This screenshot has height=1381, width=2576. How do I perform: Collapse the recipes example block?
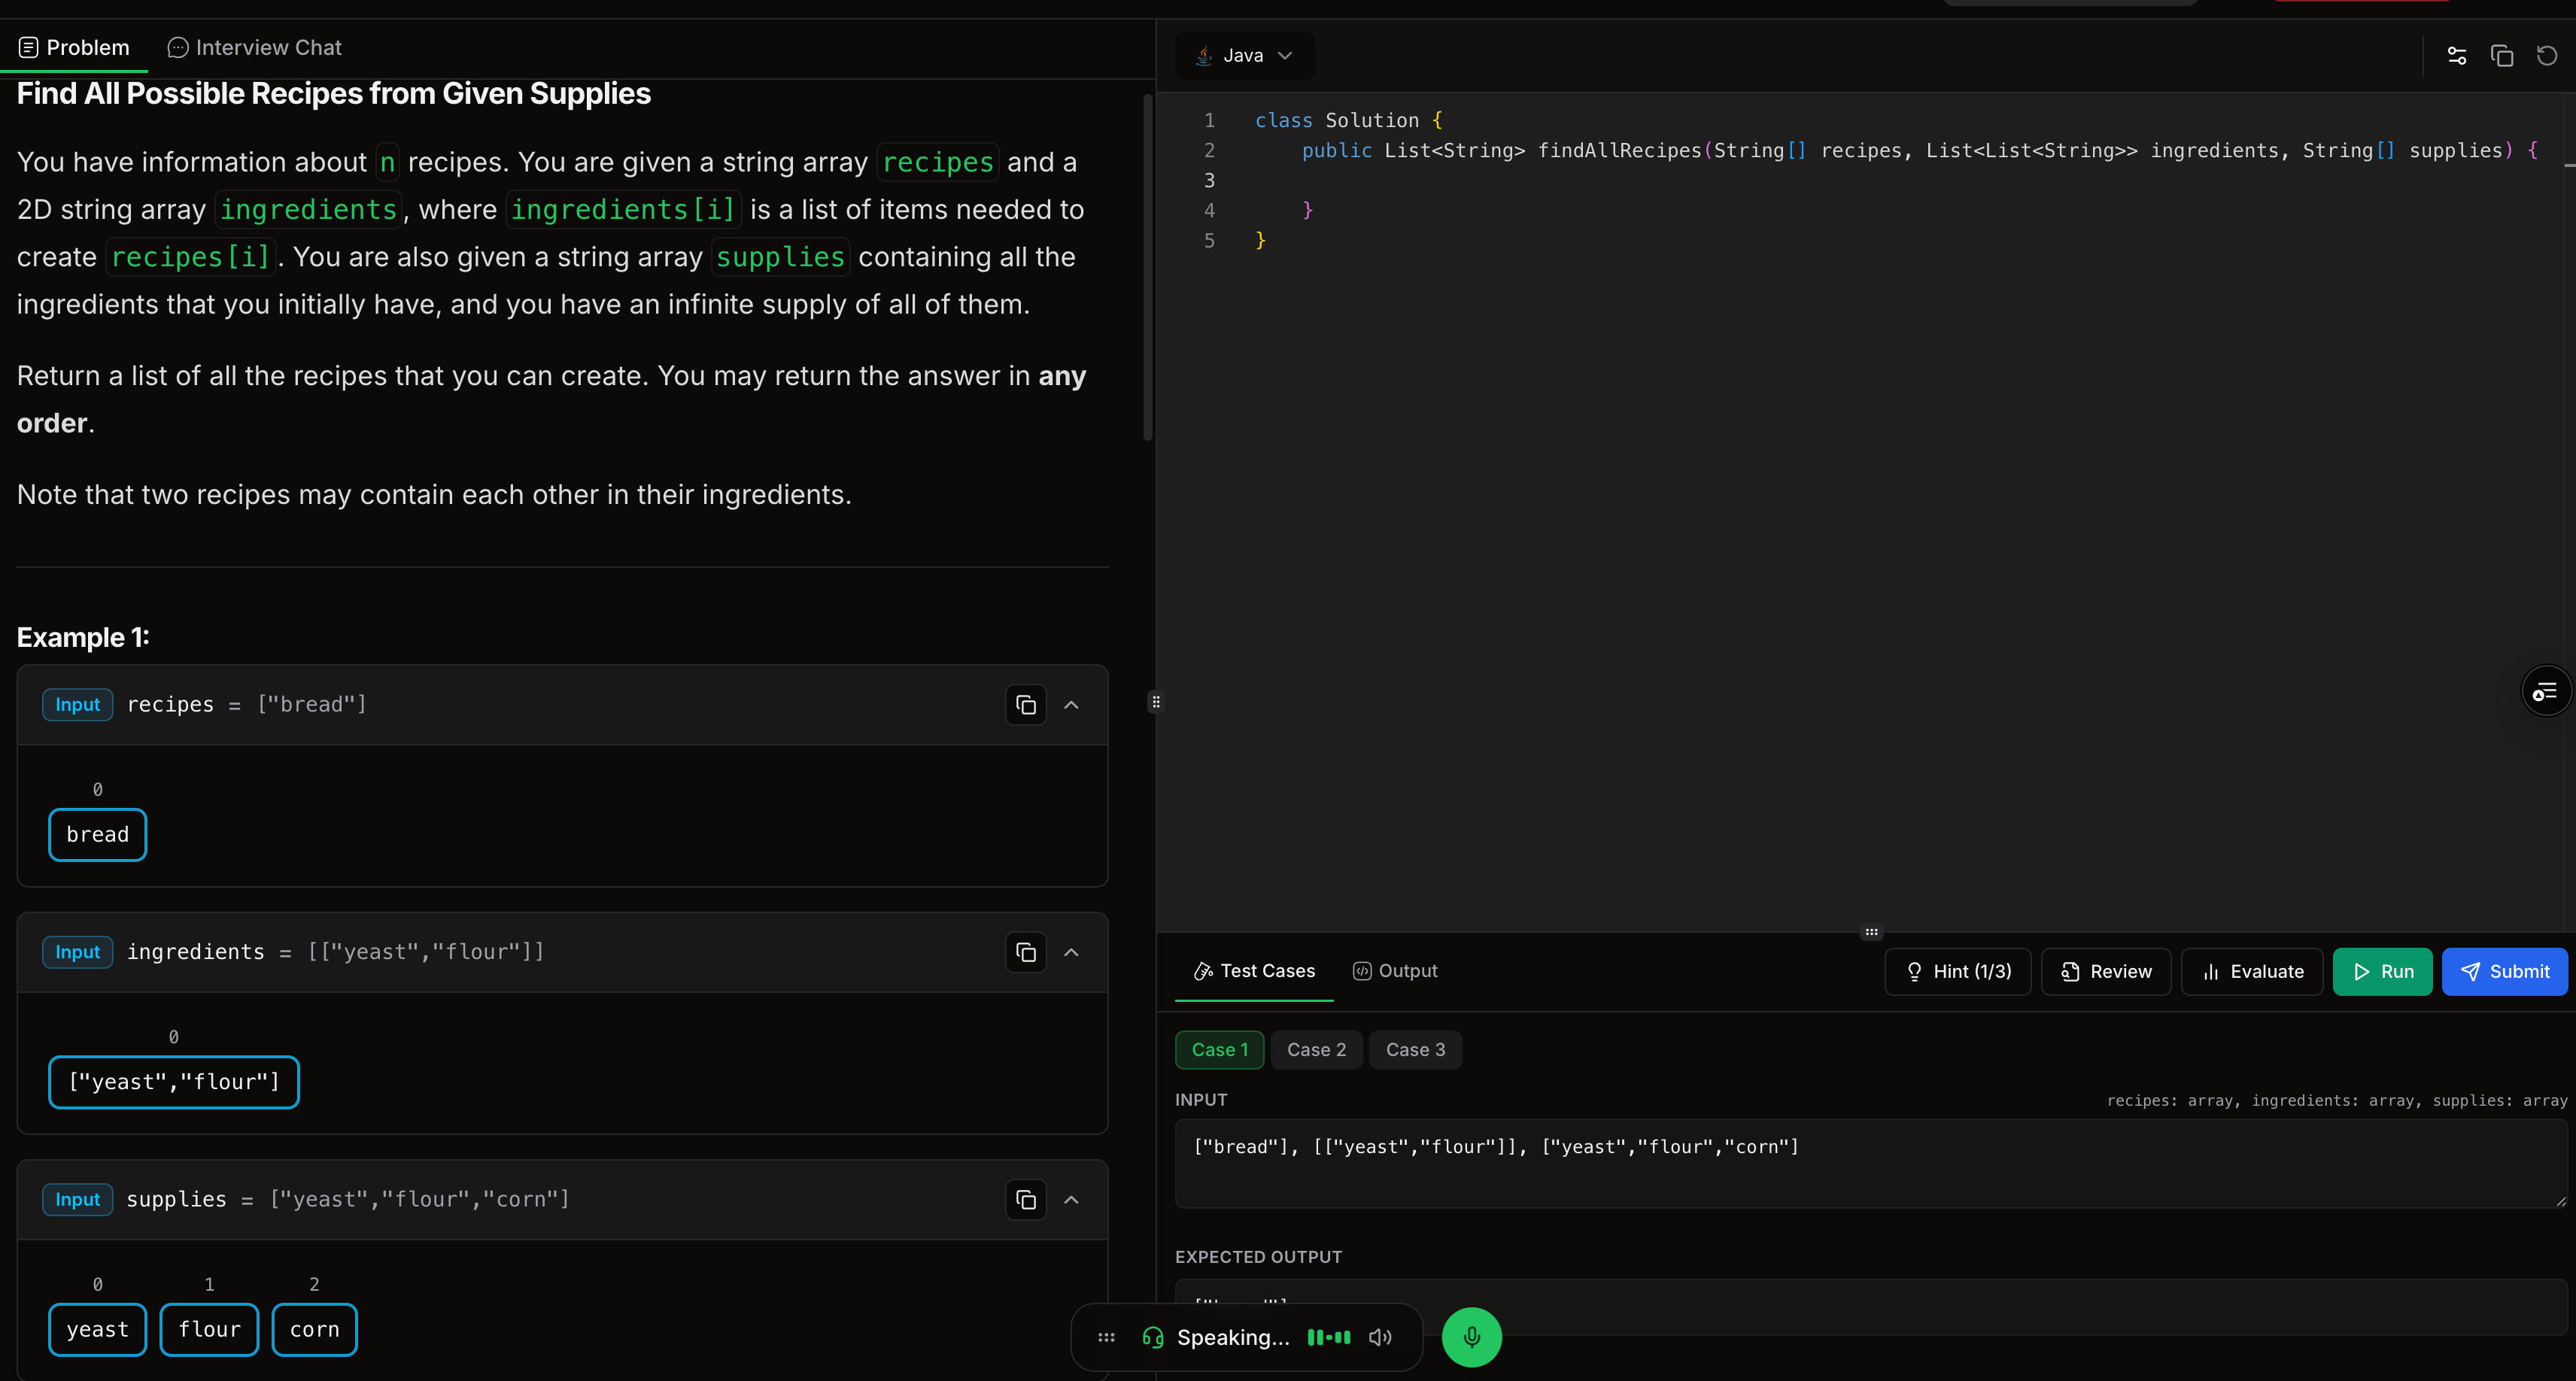(1071, 705)
